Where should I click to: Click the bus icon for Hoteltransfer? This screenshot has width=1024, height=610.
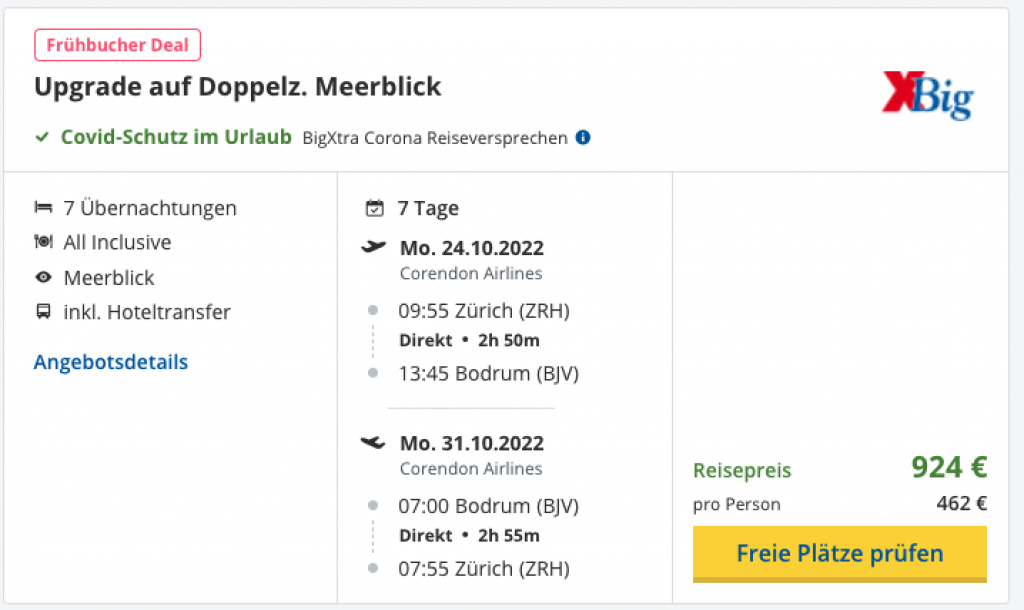(x=43, y=312)
